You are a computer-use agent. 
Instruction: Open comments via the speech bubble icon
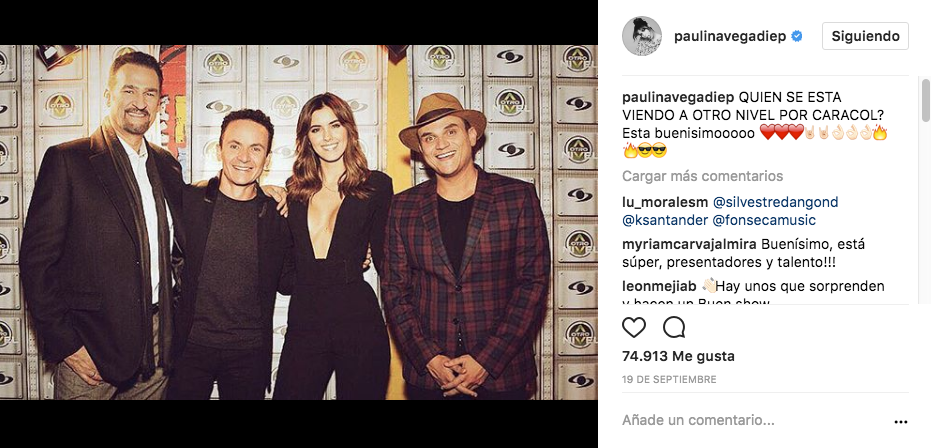click(674, 328)
